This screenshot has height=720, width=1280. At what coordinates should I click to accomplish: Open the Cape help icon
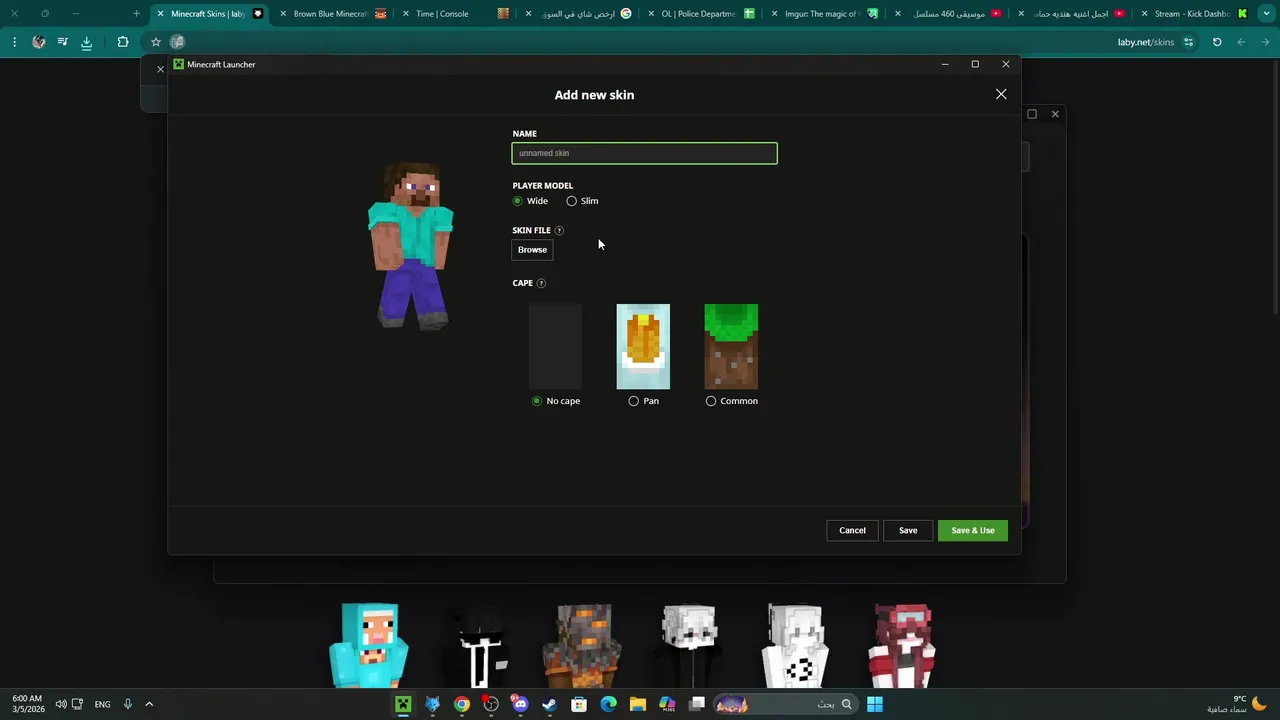point(541,283)
